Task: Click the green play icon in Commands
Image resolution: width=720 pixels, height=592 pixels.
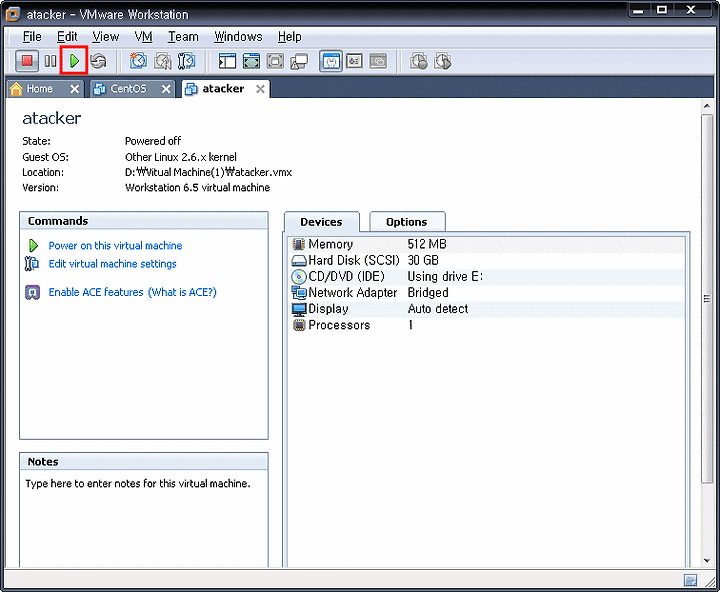Action: [x=33, y=245]
